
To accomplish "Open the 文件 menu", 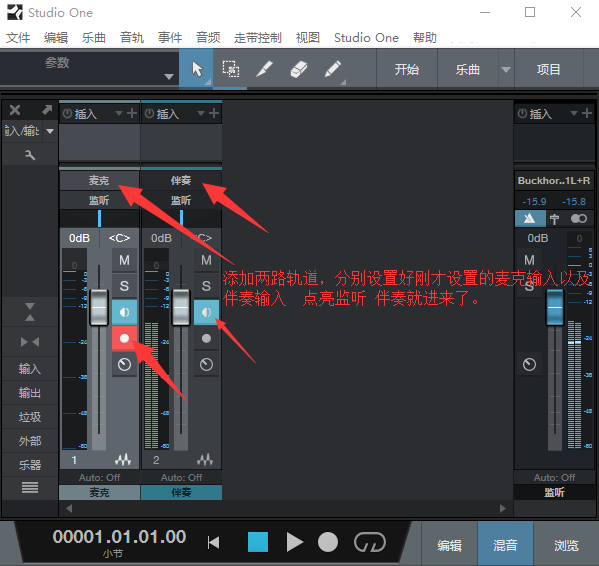I will point(18,38).
